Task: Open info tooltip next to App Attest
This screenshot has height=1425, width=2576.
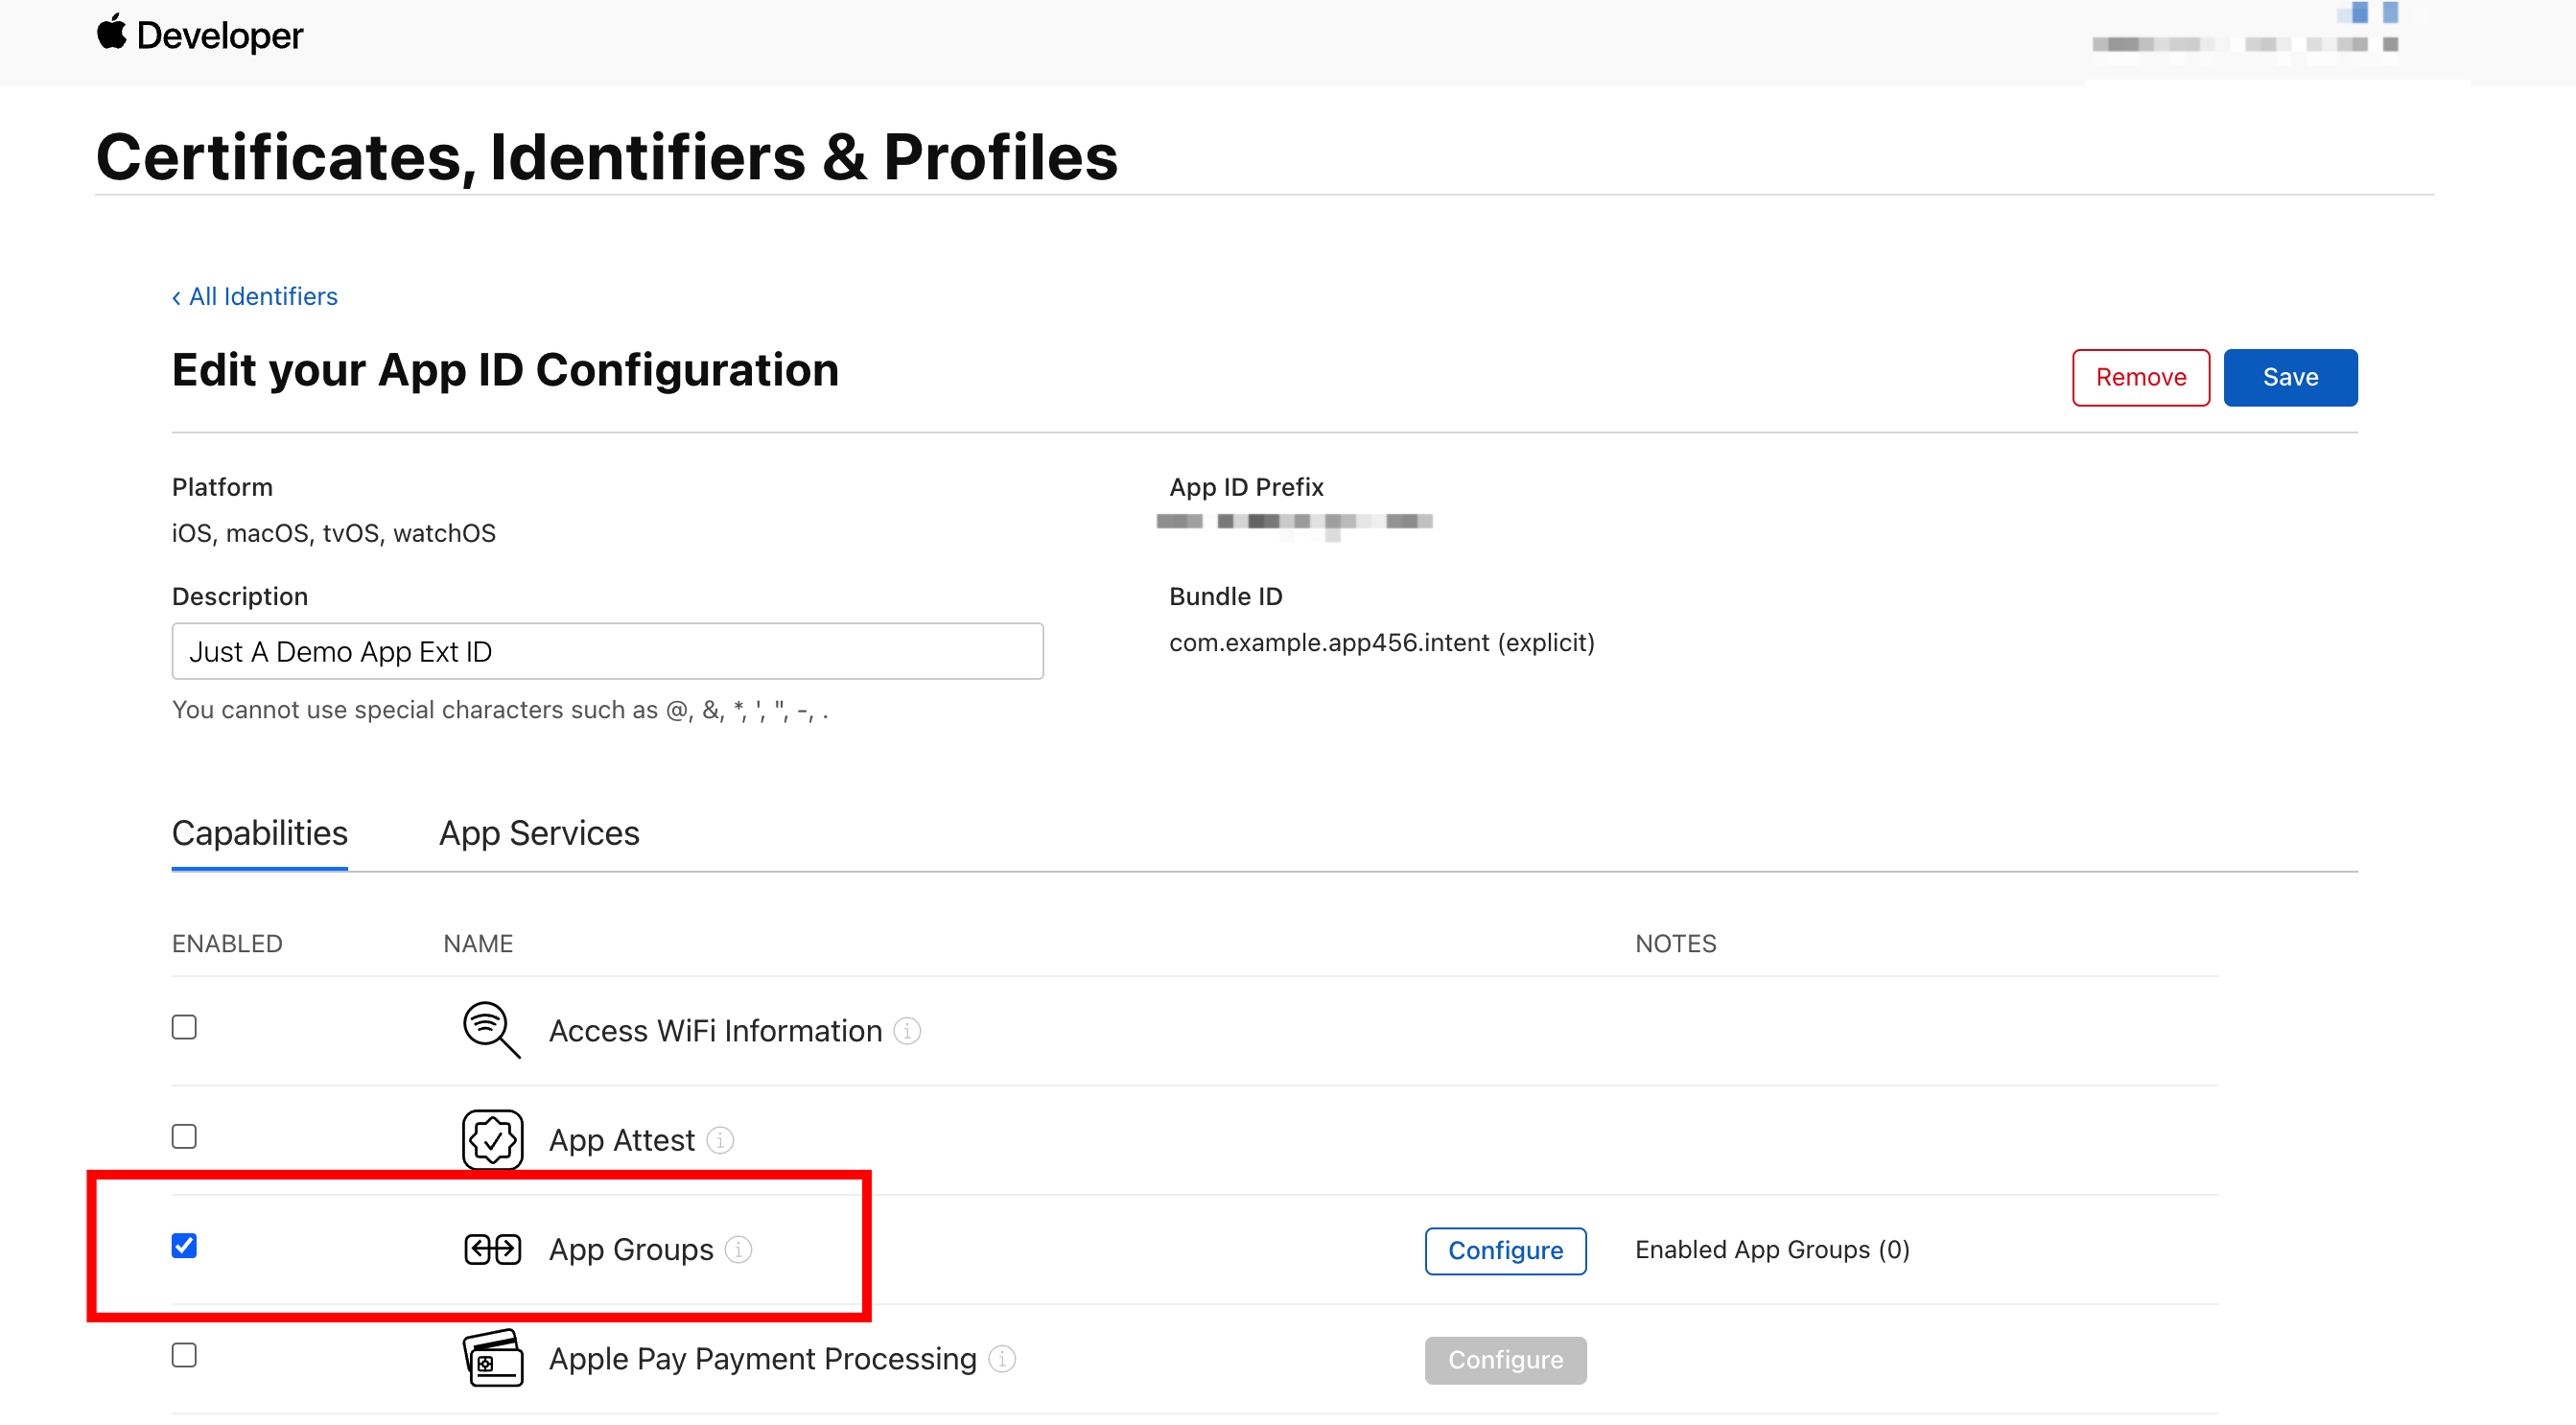Action: 720,1140
